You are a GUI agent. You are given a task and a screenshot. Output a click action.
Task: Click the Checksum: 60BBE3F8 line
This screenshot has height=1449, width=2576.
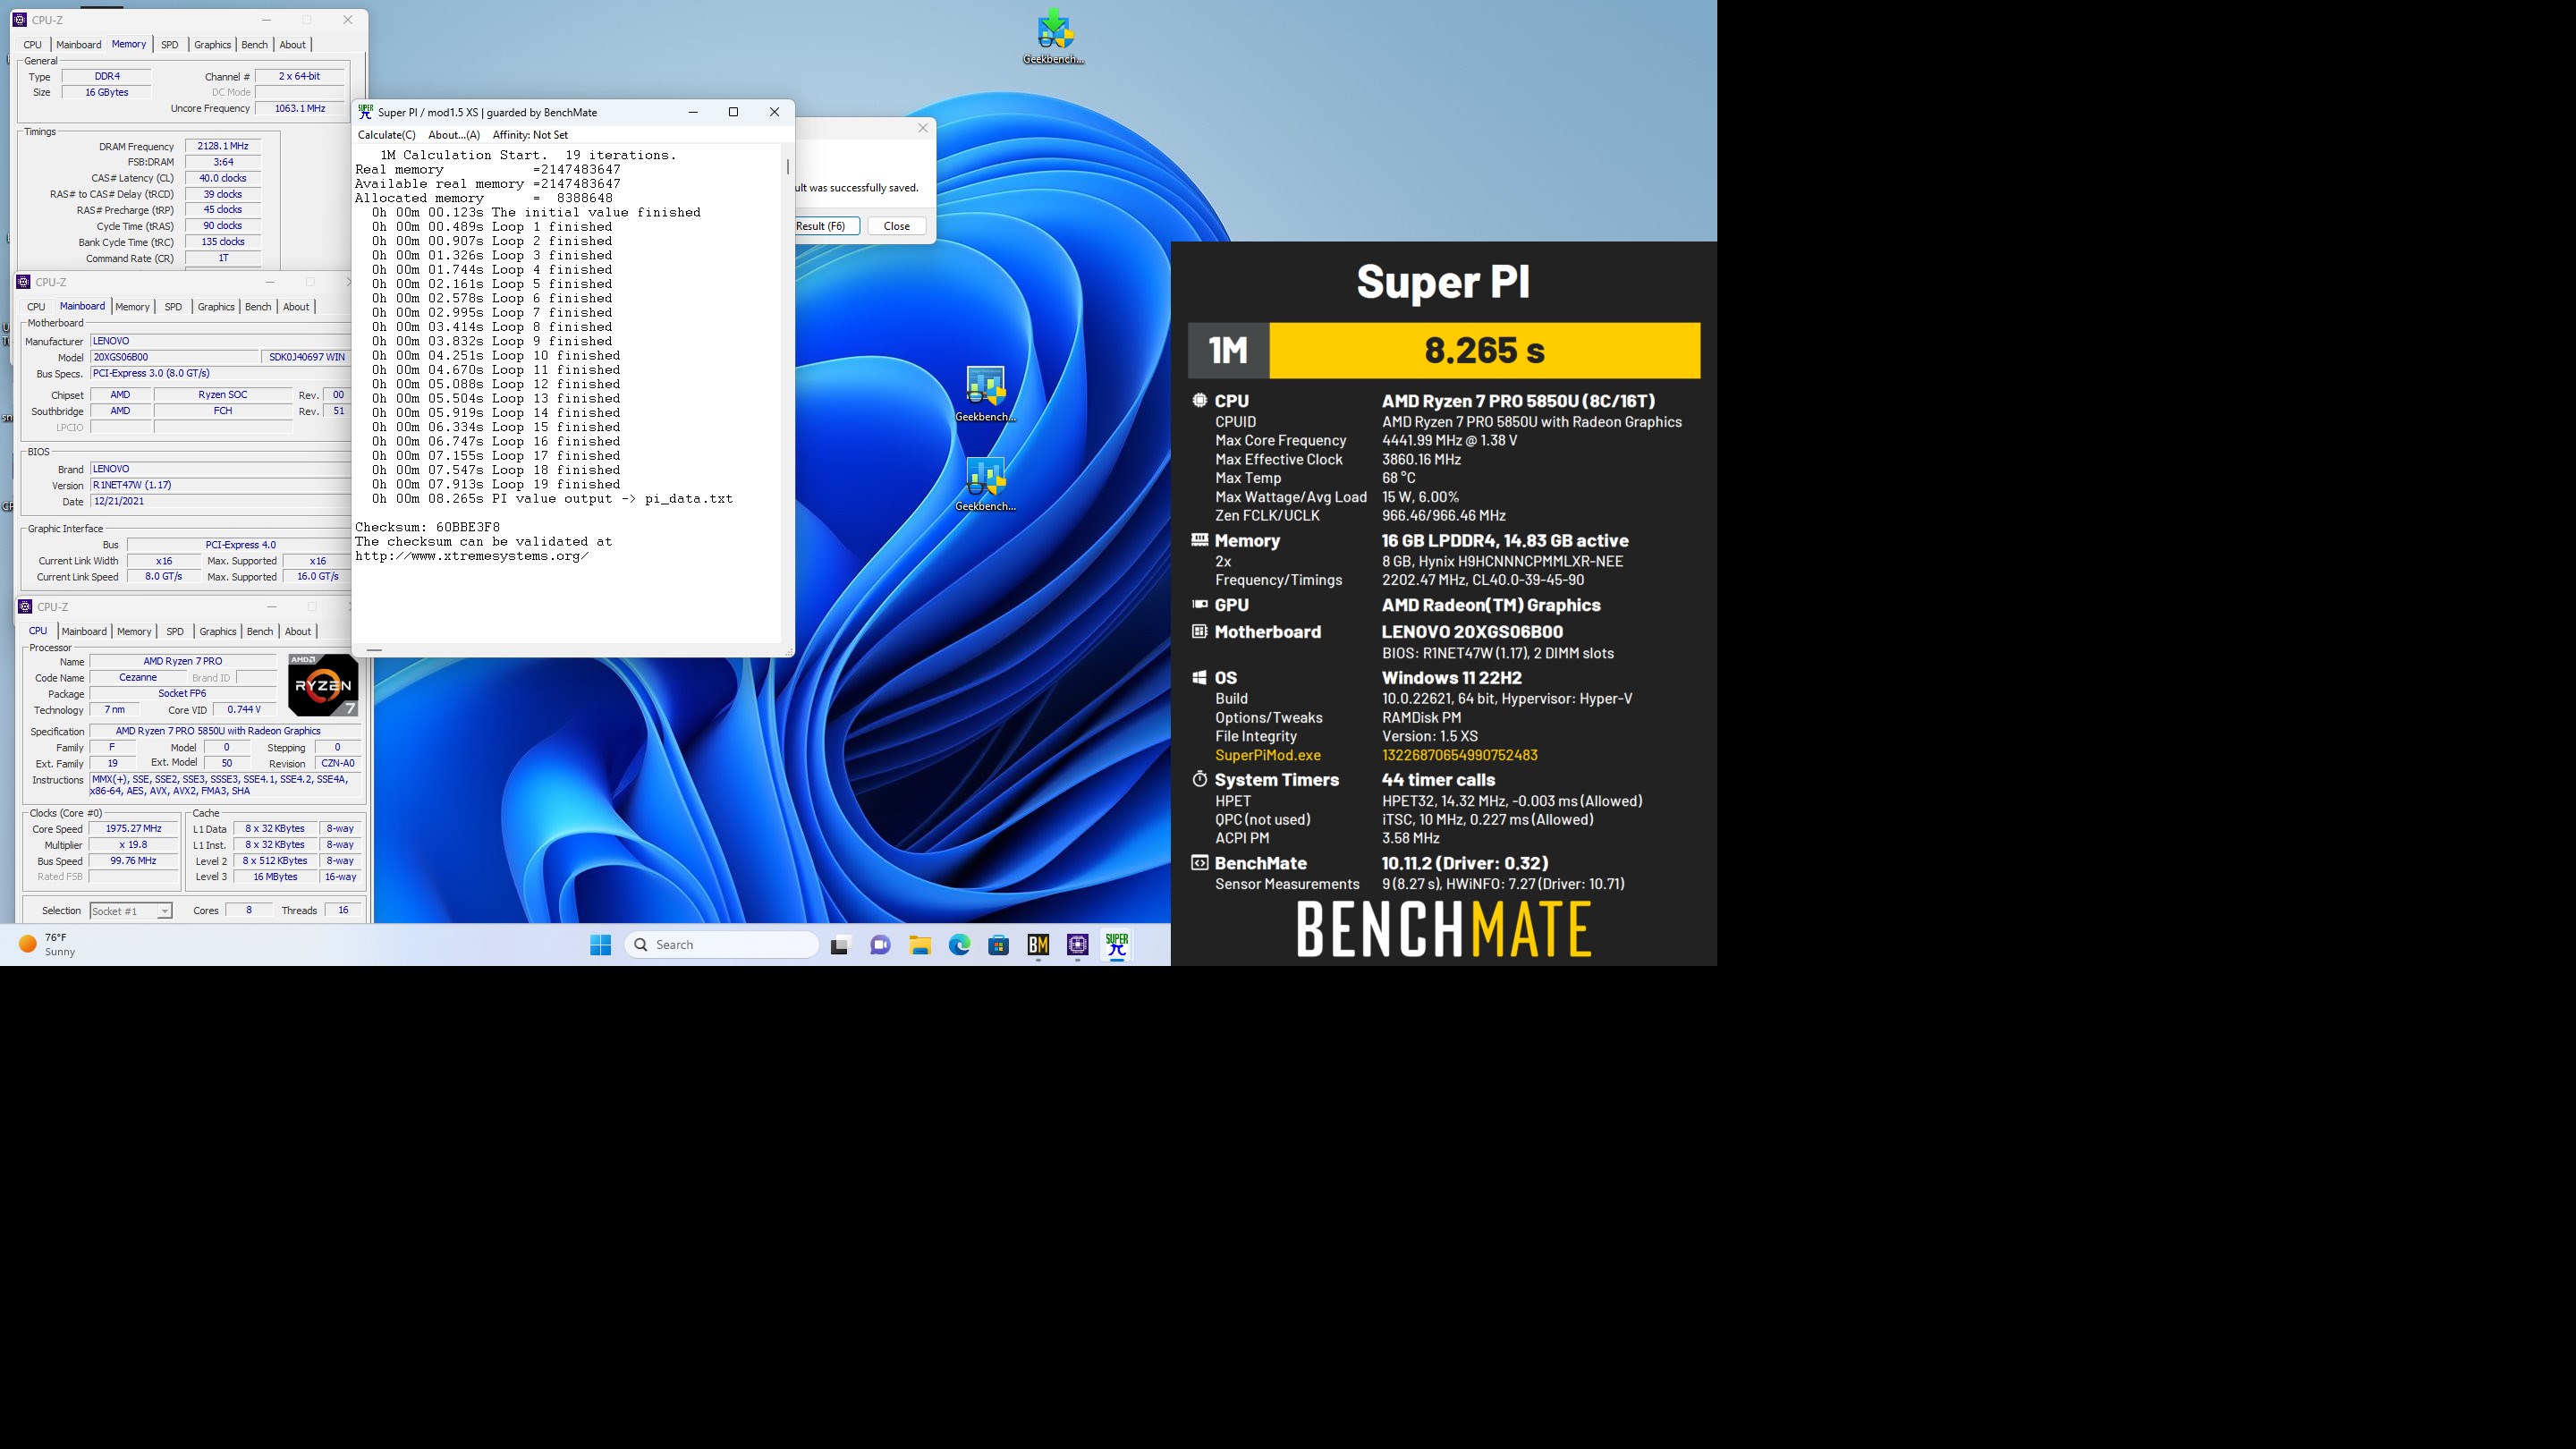(x=428, y=527)
